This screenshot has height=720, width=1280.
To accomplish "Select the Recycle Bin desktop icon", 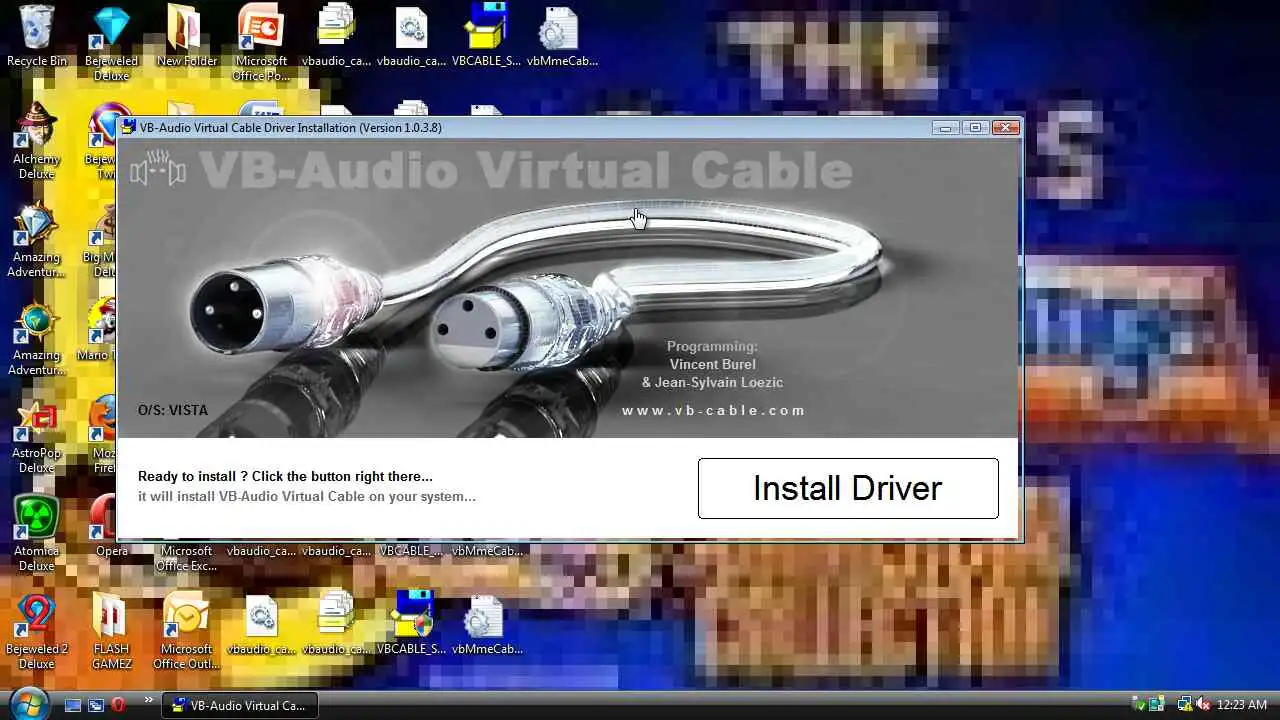I will 37,36.
